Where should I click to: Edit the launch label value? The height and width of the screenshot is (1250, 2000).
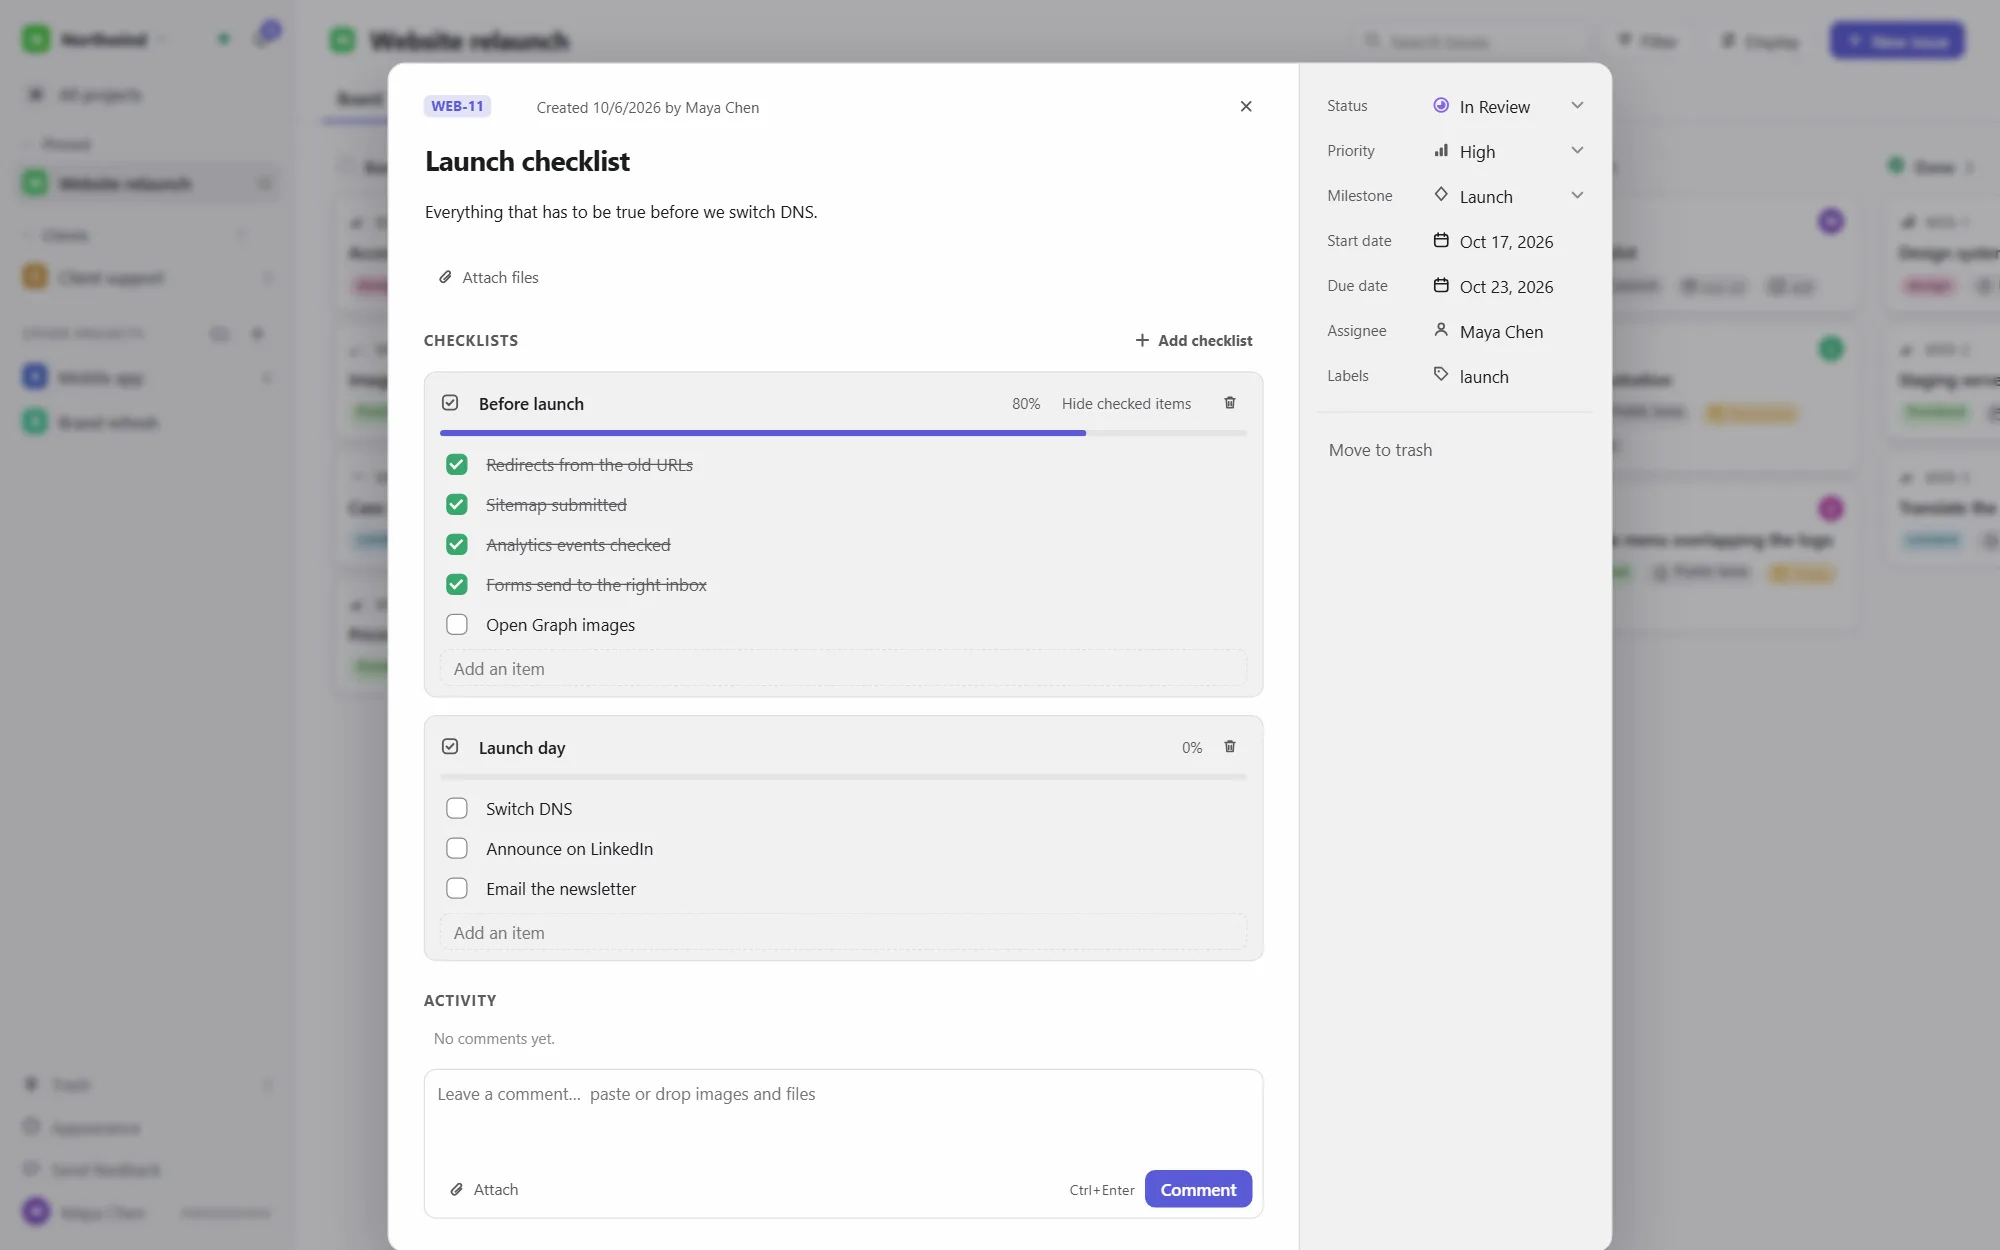click(x=1484, y=377)
